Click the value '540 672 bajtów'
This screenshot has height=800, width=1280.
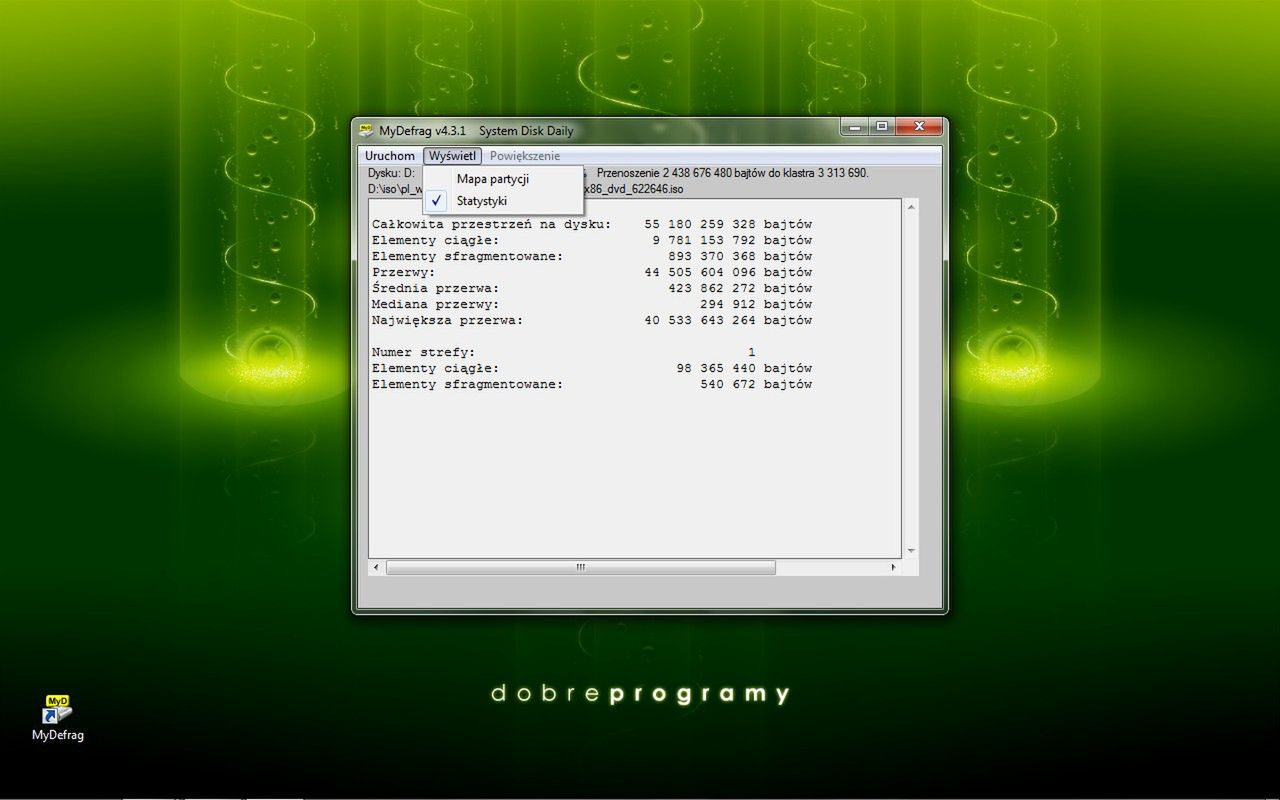click(x=756, y=384)
